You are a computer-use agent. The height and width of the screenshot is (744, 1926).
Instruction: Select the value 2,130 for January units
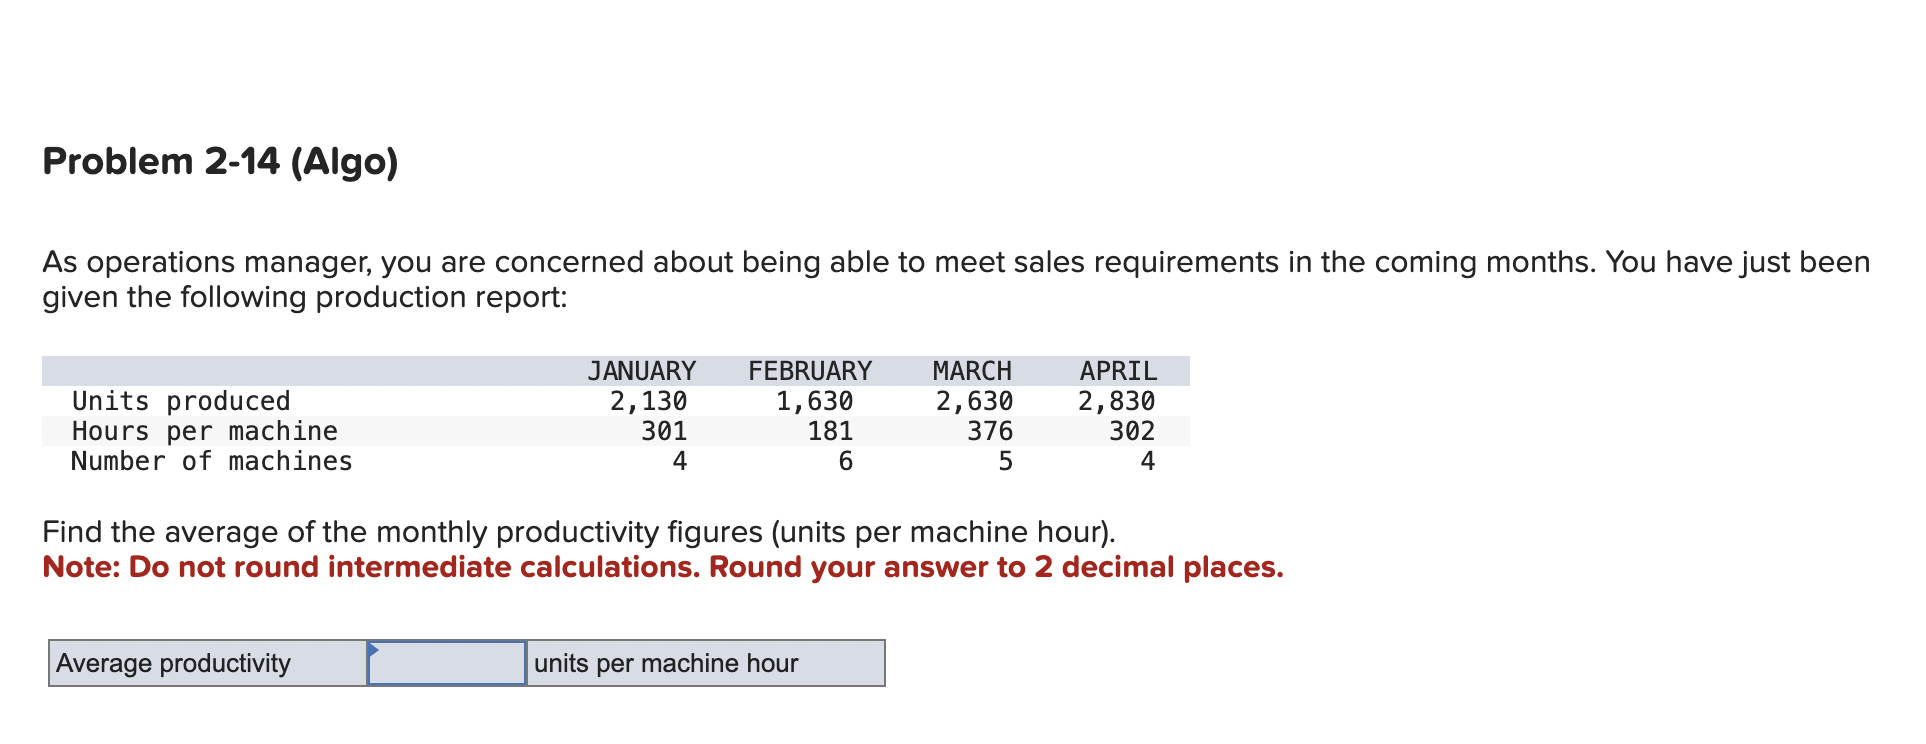(x=648, y=401)
